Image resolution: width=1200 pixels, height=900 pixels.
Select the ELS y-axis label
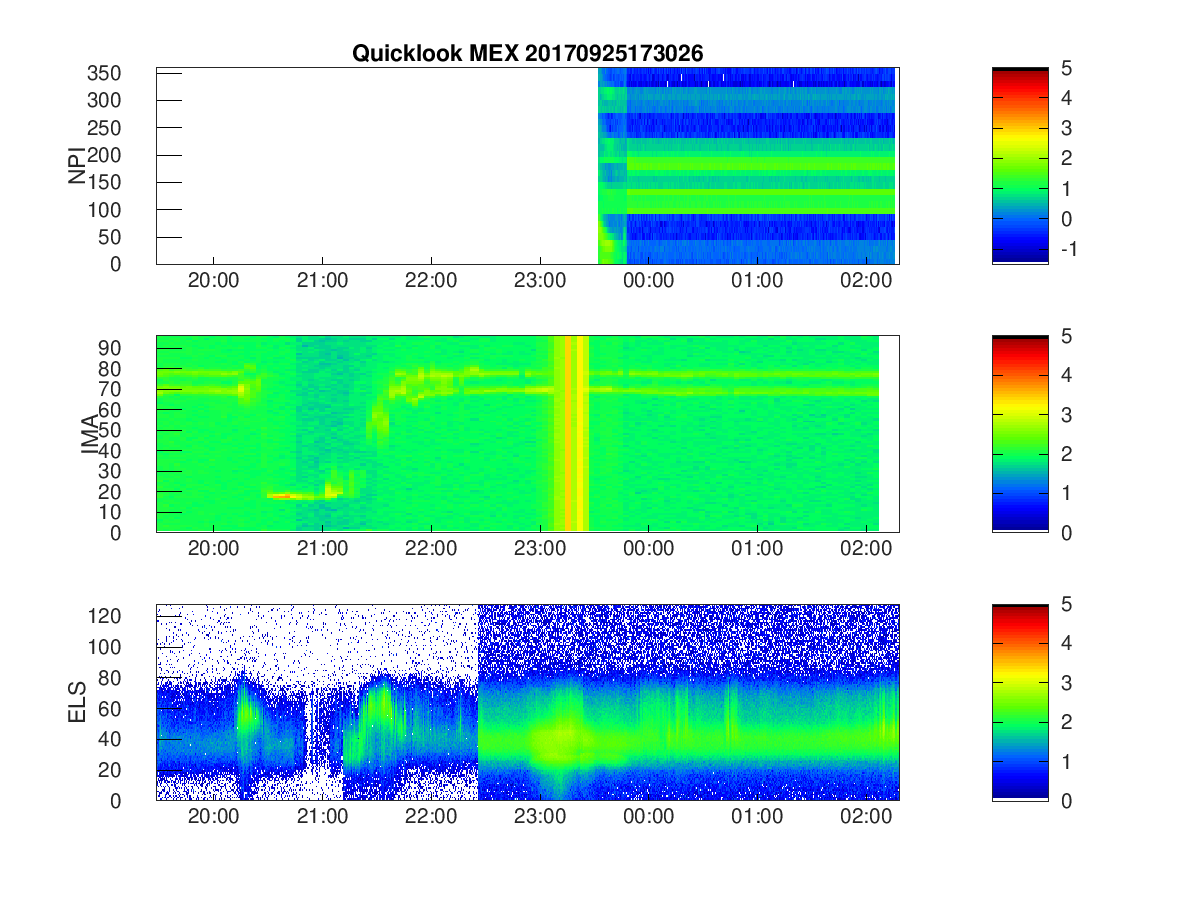pos(76,702)
